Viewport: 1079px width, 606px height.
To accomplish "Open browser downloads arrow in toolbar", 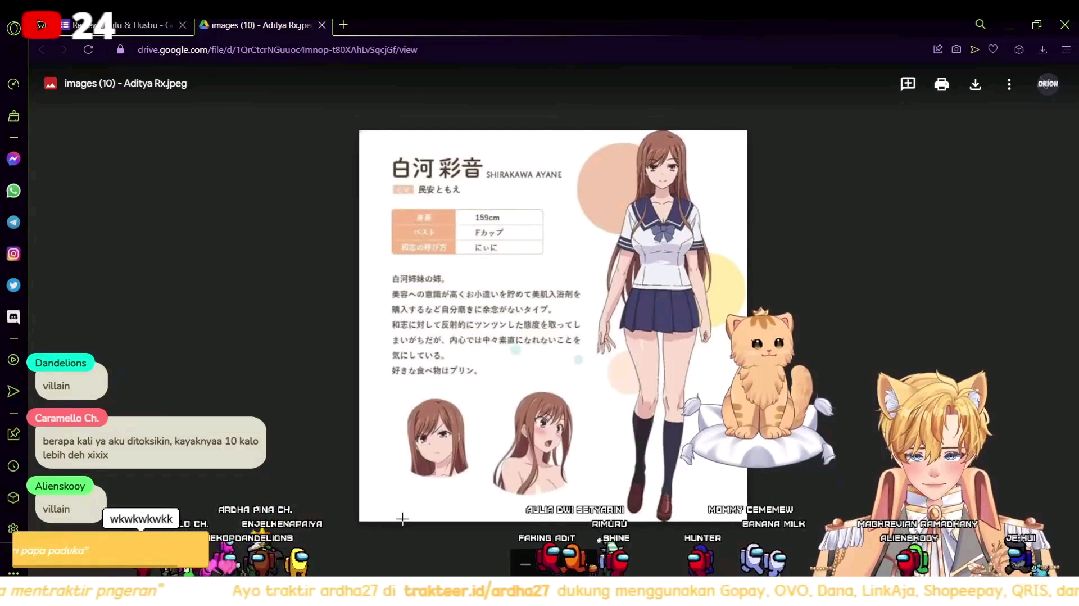I will pos(1043,50).
